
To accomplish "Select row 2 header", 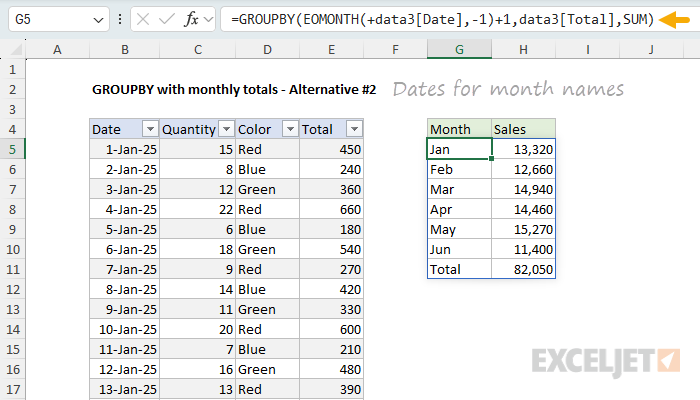I will pos(12,89).
